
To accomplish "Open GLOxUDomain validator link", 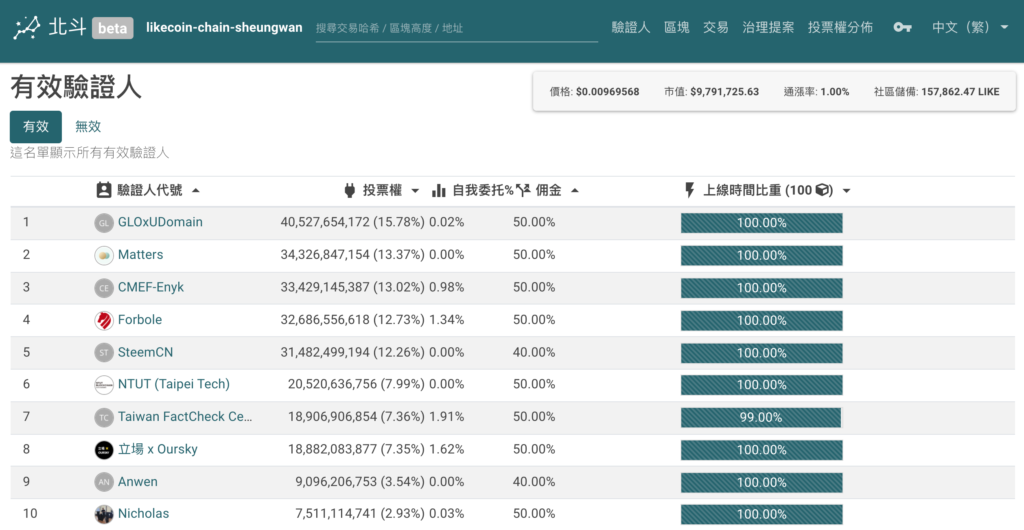I will 160,222.
